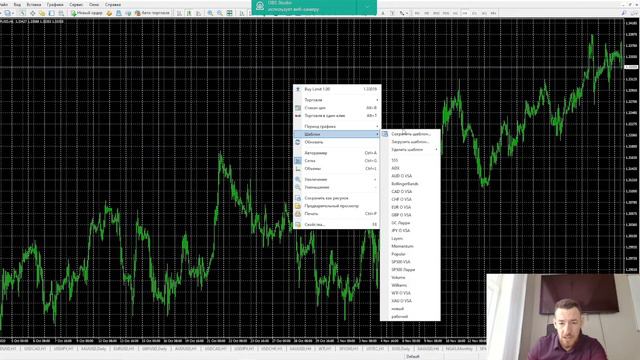Toggle Объемы in the context menu

337,169
